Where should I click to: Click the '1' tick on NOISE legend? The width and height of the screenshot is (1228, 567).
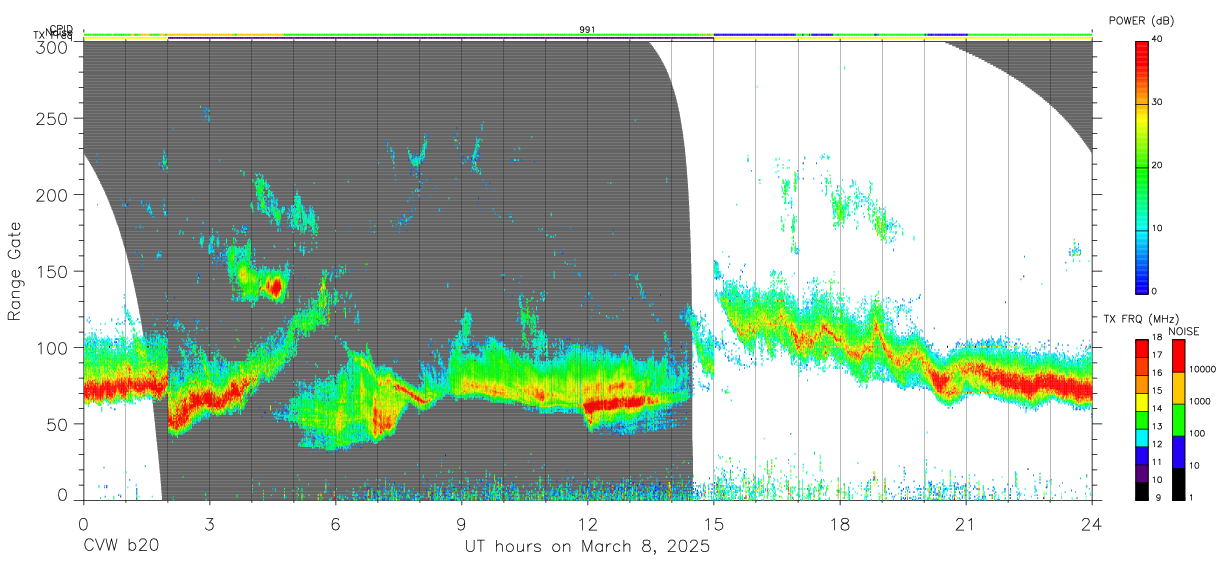(x=1193, y=497)
